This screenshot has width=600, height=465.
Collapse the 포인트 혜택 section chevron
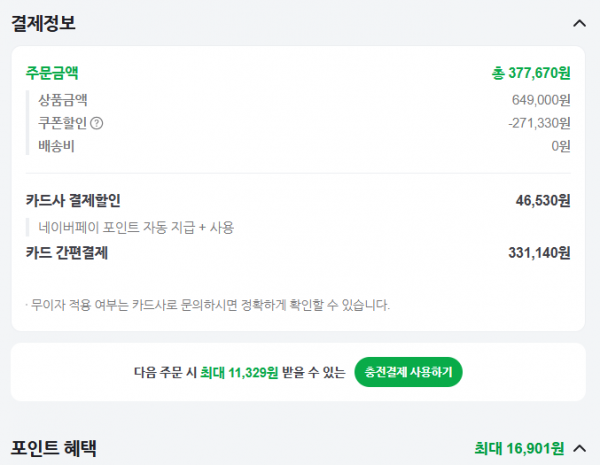click(579, 448)
